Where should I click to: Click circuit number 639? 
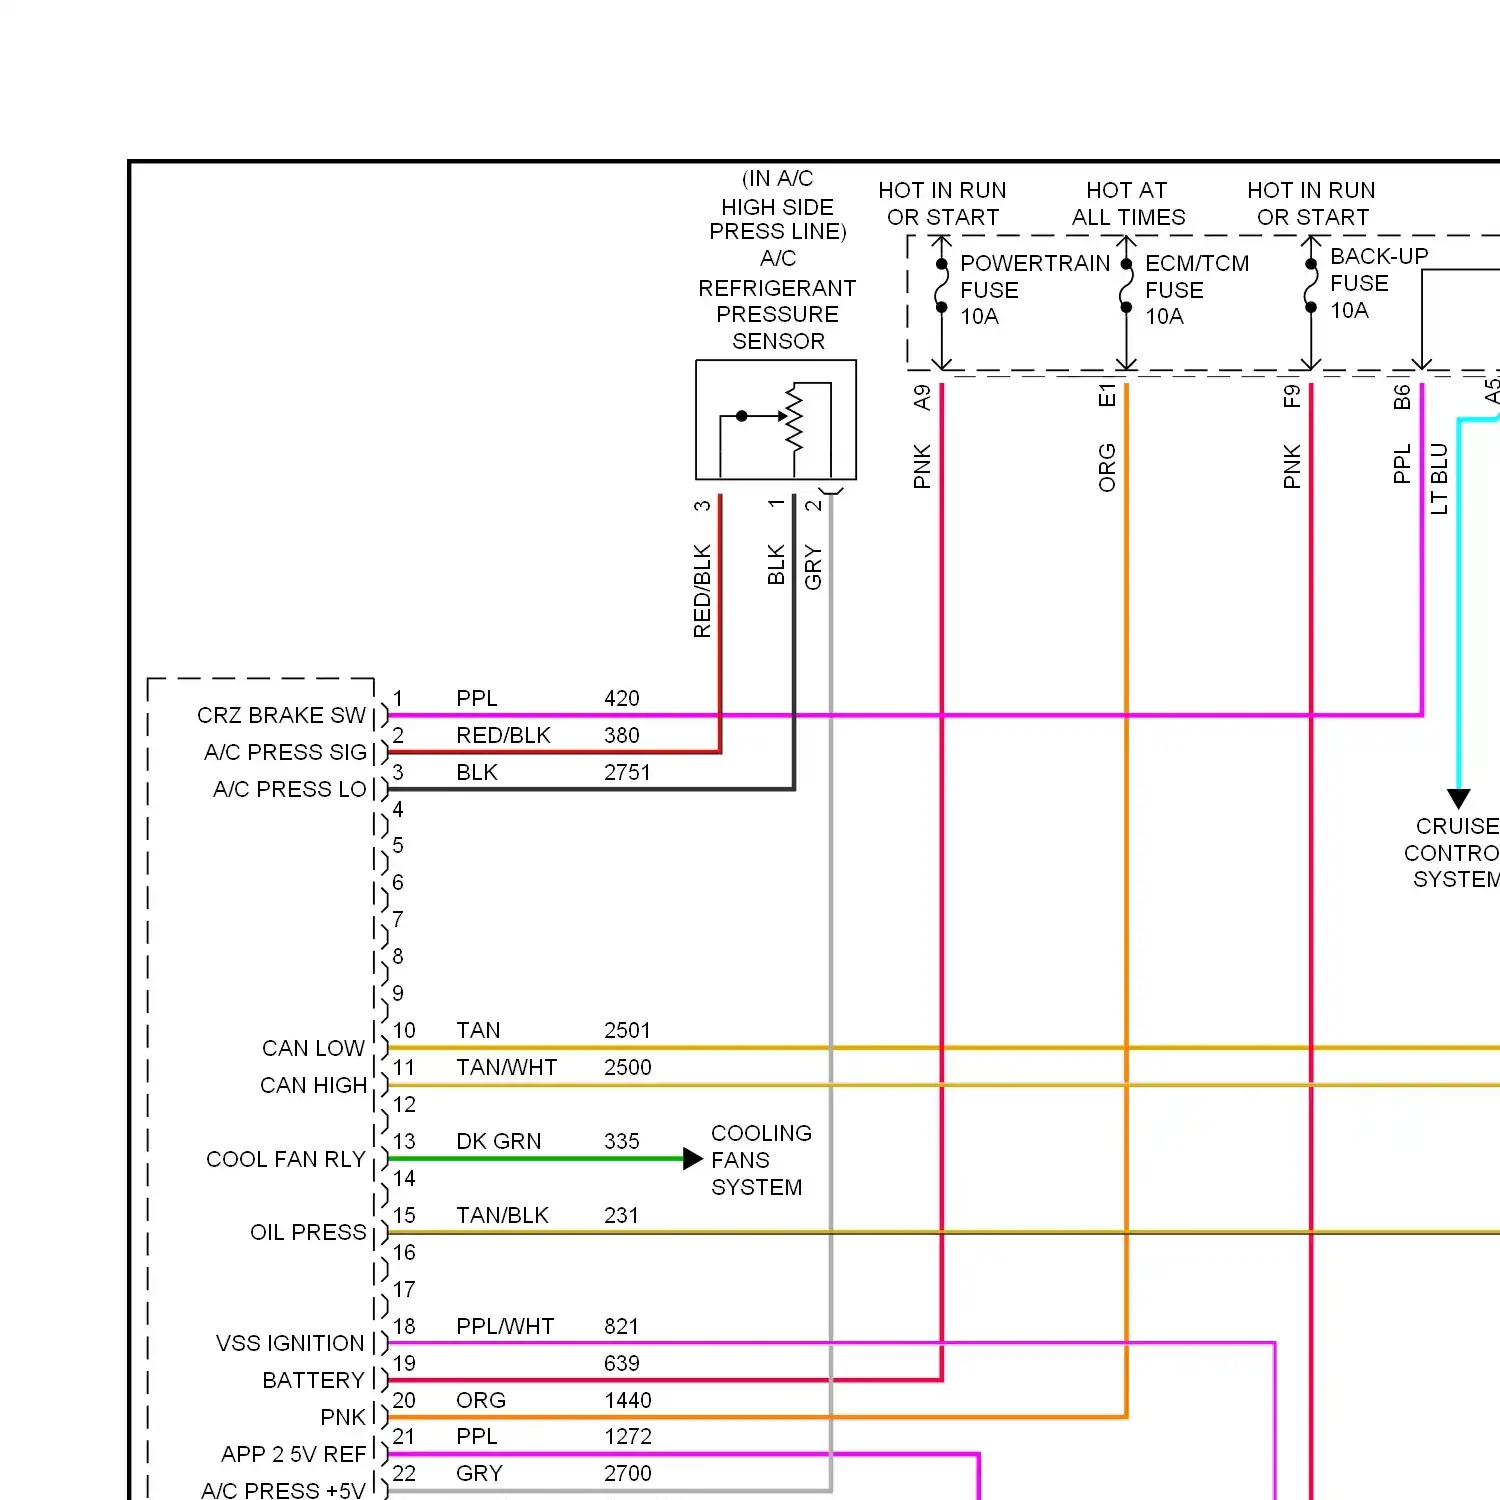tap(622, 1363)
